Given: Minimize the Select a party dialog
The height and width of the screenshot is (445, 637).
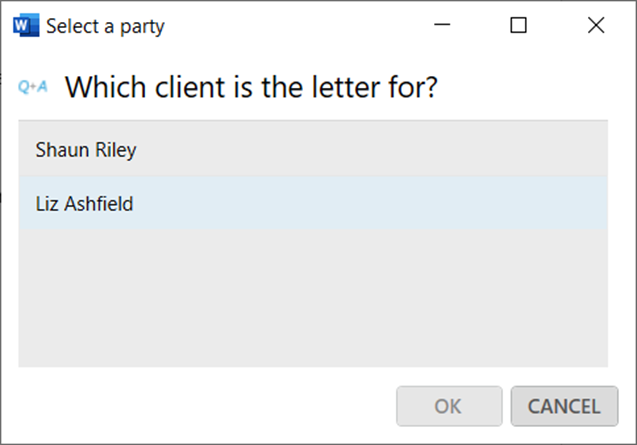Looking at the screenshot, I should click(x=442, y=25).
